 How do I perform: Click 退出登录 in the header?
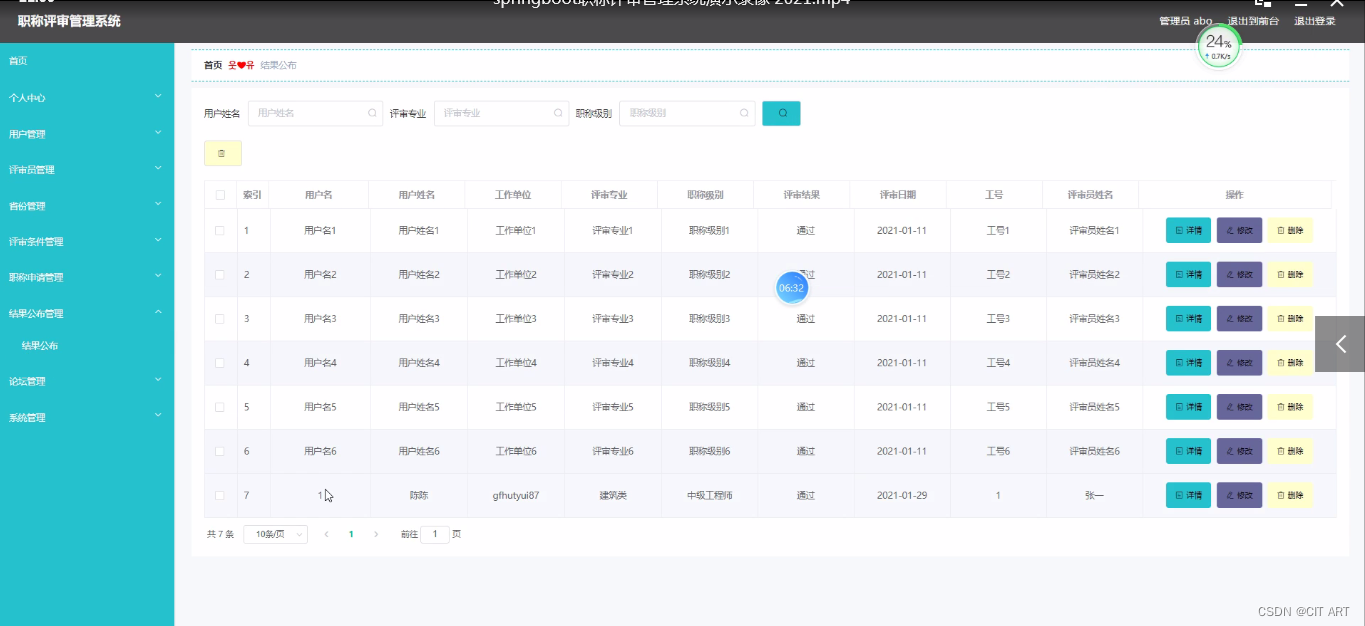(x=1314, y=21)
